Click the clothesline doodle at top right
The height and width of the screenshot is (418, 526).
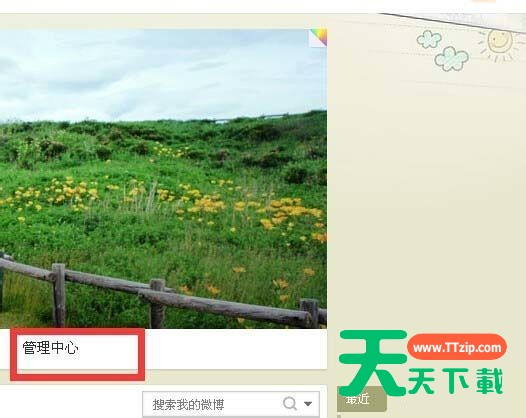pos(450,22)
